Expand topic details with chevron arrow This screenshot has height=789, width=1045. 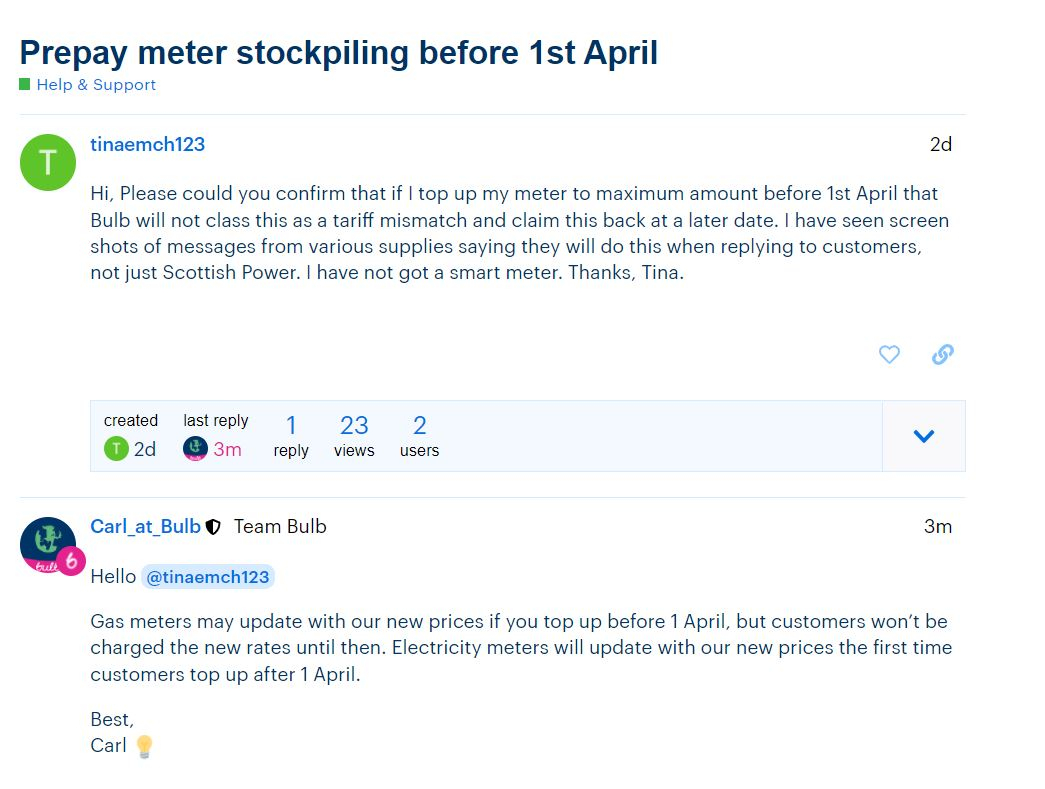coord(924,436)
